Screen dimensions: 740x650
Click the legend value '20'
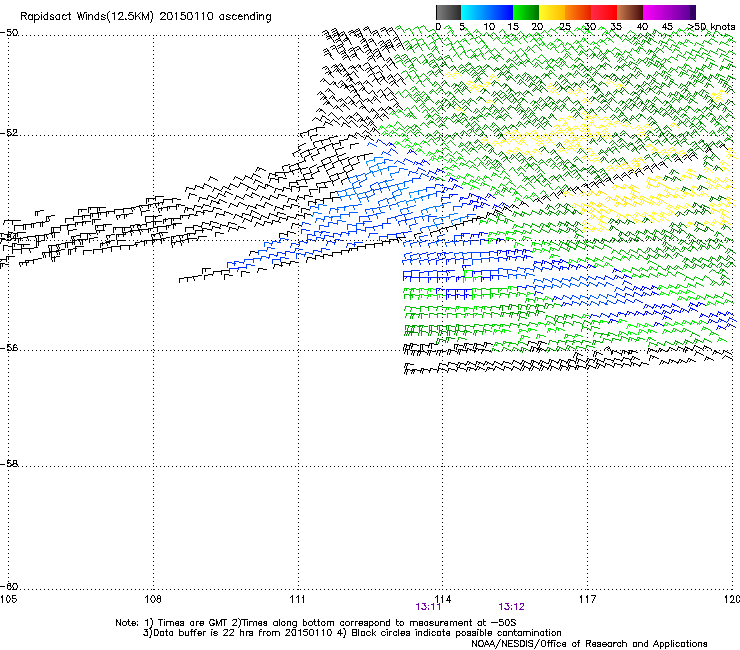537,27
